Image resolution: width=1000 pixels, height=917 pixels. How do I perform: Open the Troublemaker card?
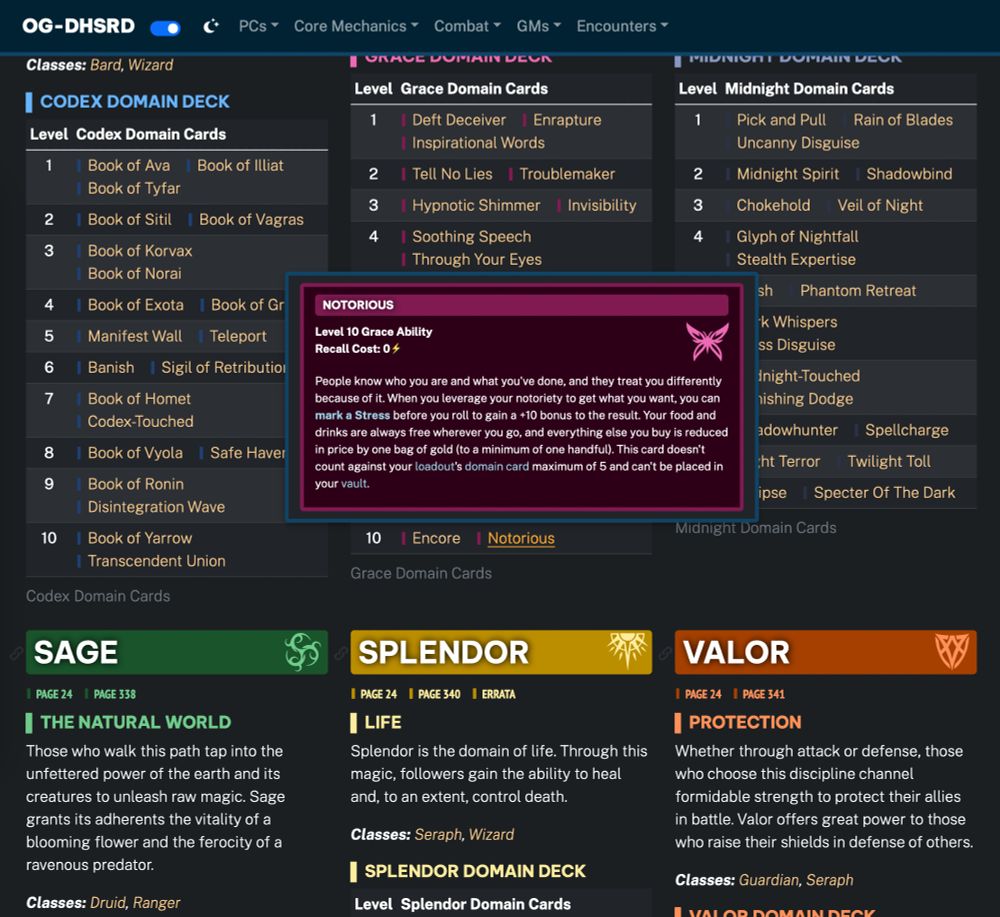(x=567, y=174)
